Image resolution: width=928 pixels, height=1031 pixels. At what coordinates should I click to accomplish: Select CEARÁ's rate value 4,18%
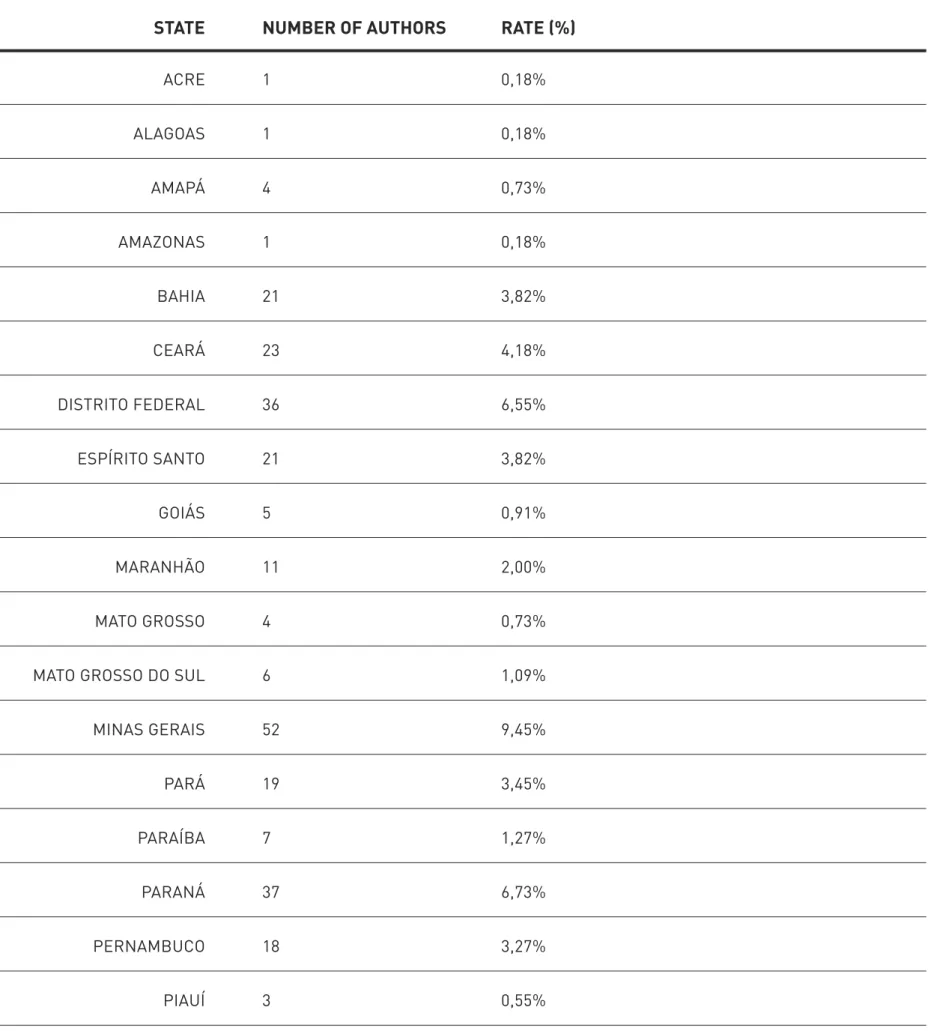click(x=523, y=350)
